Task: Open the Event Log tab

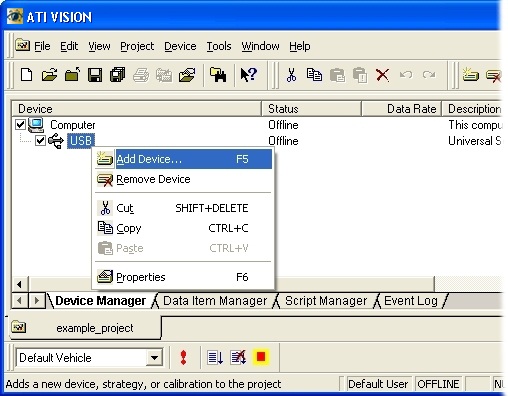Action: click(411, 301)
